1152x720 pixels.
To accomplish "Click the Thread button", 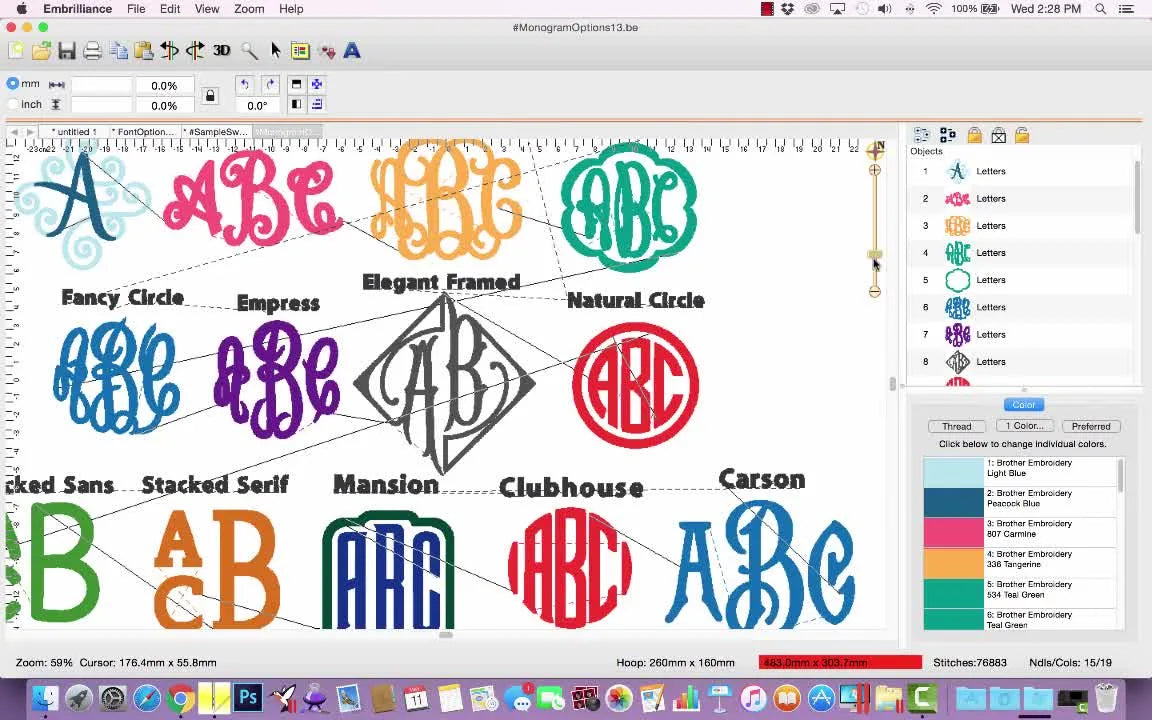I will (957, 426).
